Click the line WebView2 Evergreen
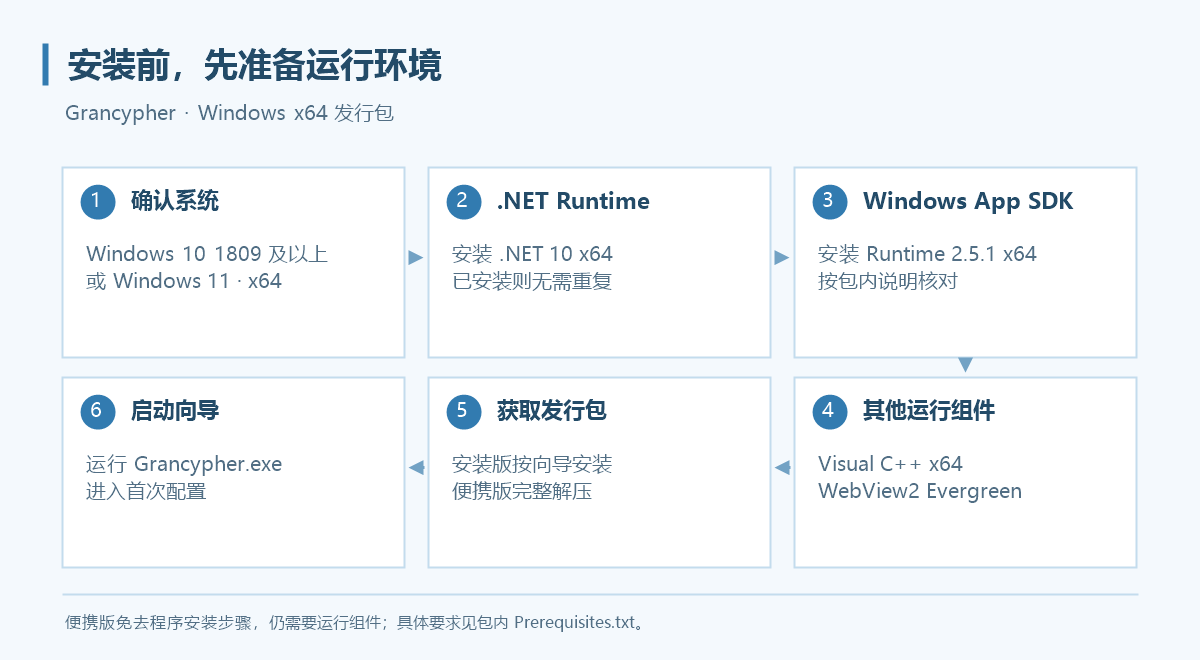Viewport: 1200px width, 660px height. (920, 491)
